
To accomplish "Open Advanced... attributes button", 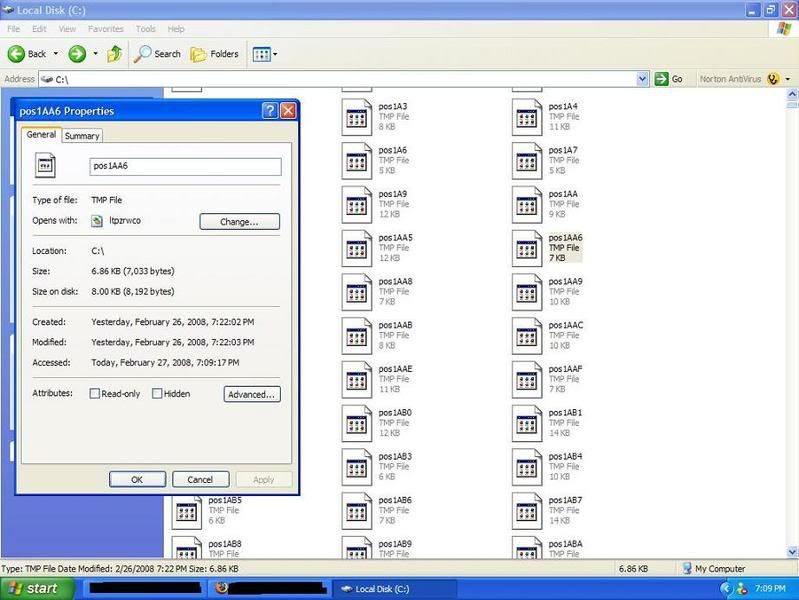I will 251,395.
